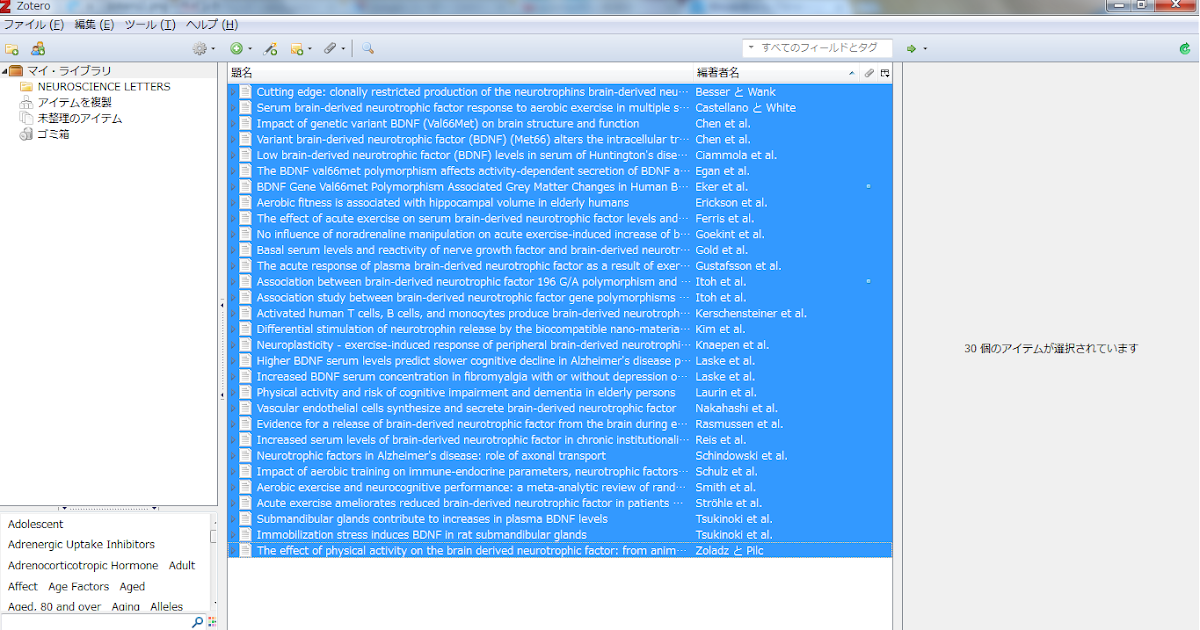Open search mode dropdown arrow in search box
Screen dimensions: 1200x630
(751, 48)
